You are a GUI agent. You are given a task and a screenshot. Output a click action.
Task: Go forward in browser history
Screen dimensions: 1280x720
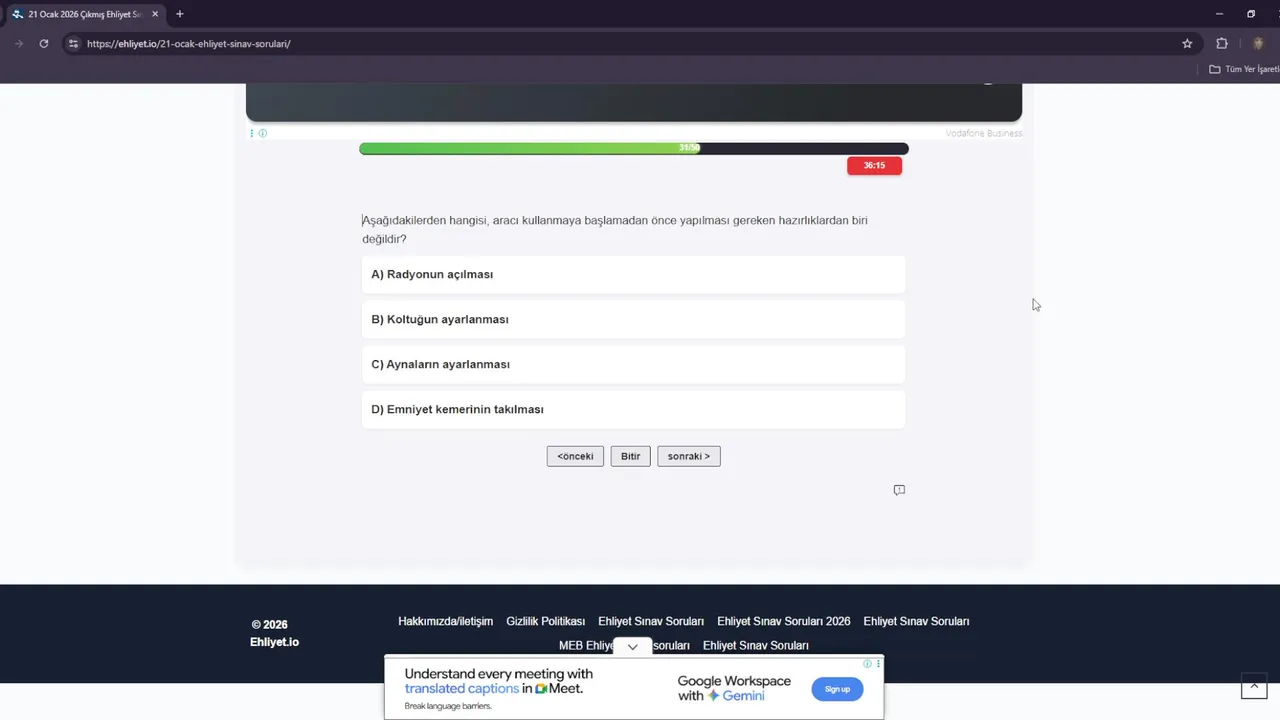pyautogui.click(x=18, y=44)
